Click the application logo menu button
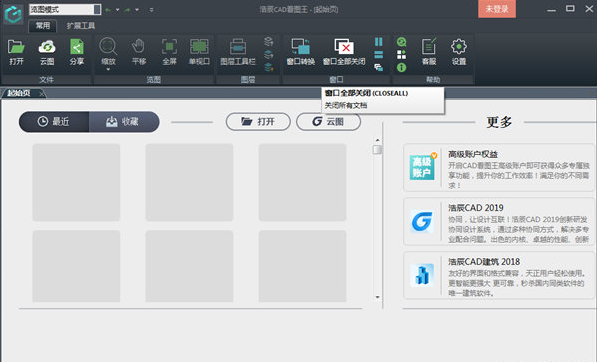 13,14
